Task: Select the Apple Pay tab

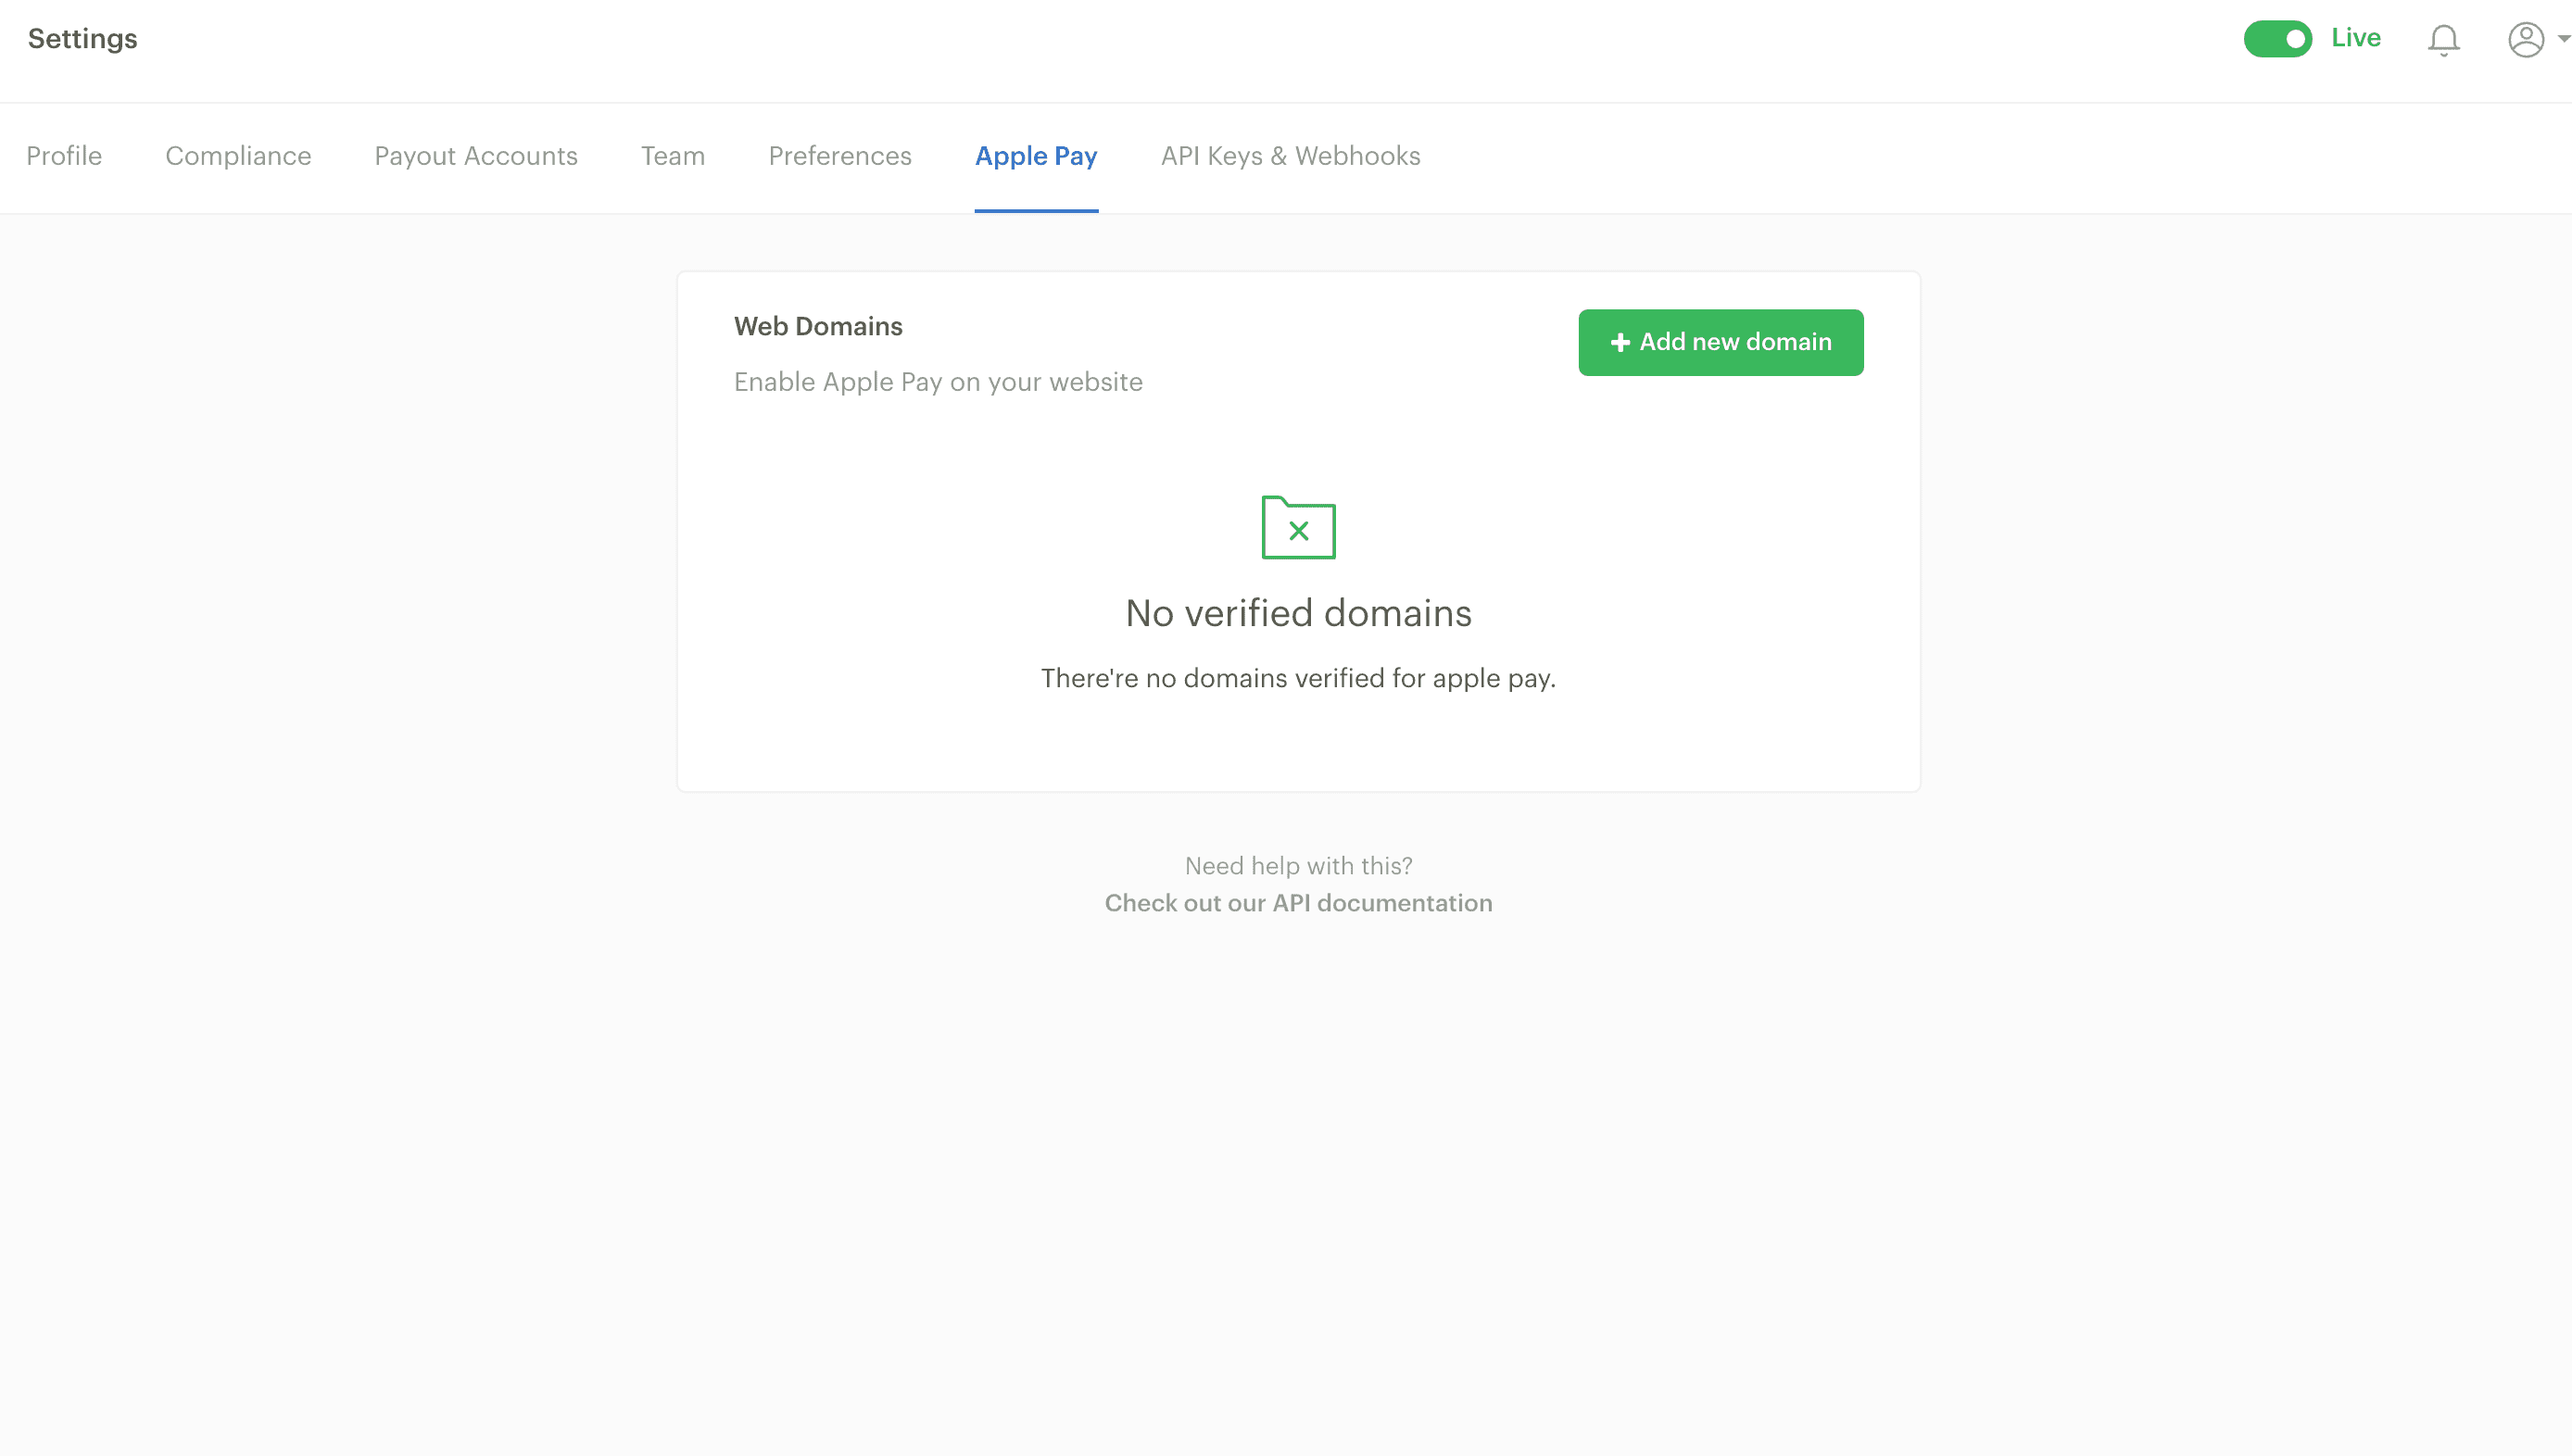Action: pos(1036,156)
